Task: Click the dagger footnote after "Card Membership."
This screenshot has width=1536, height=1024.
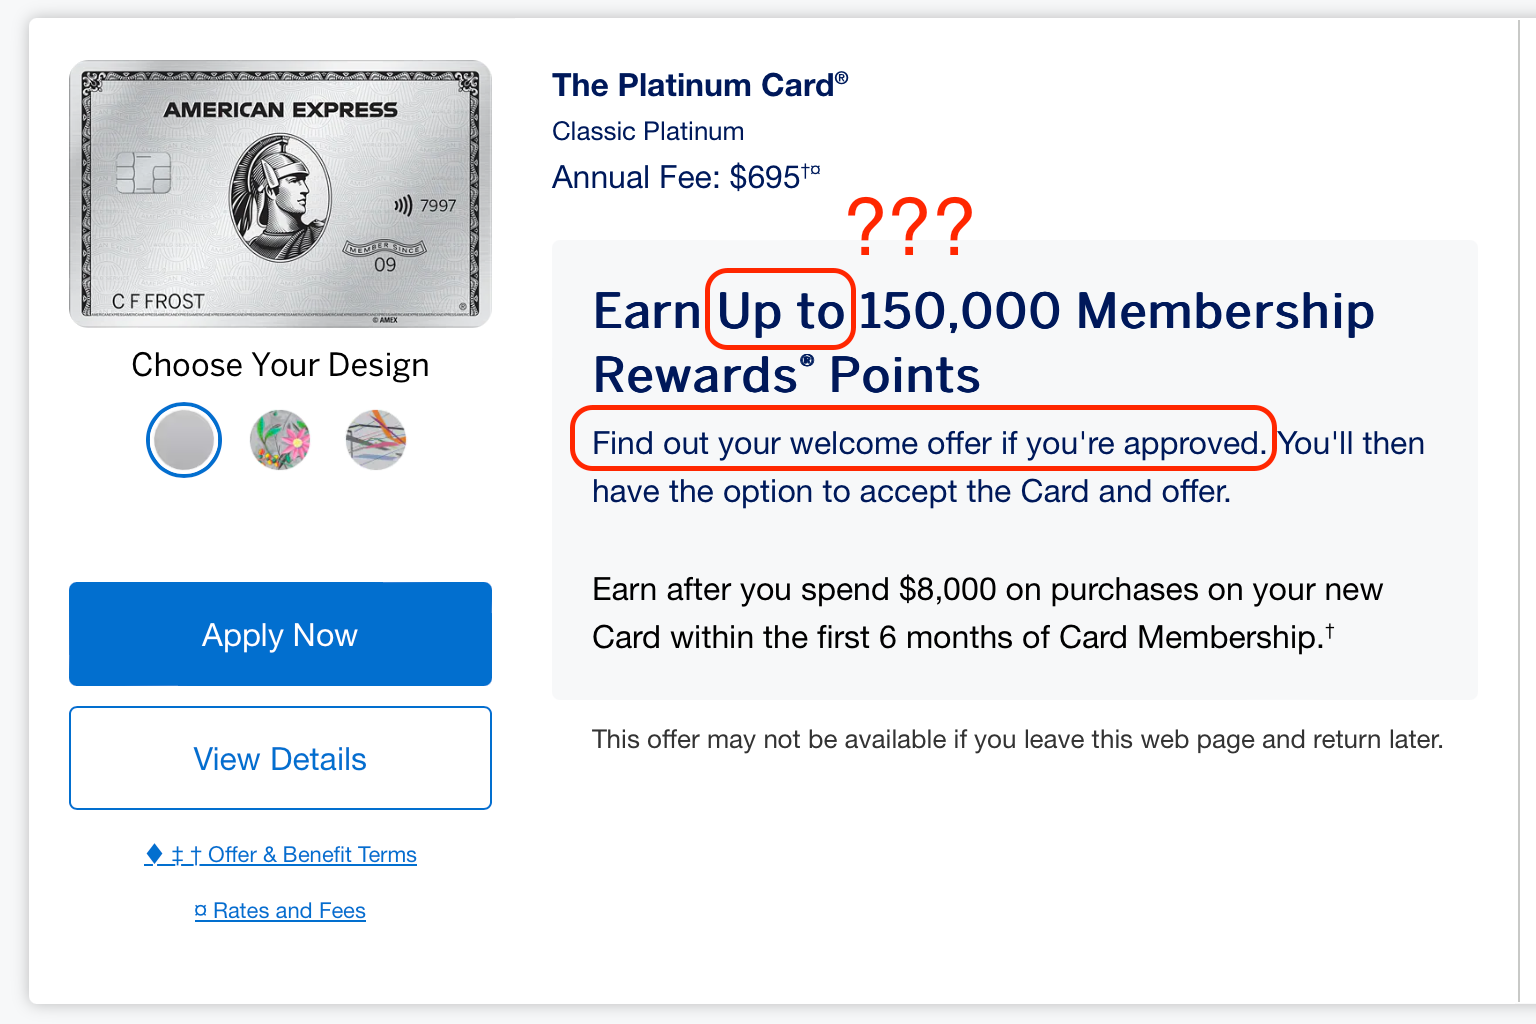Action: click(1330, 631)
